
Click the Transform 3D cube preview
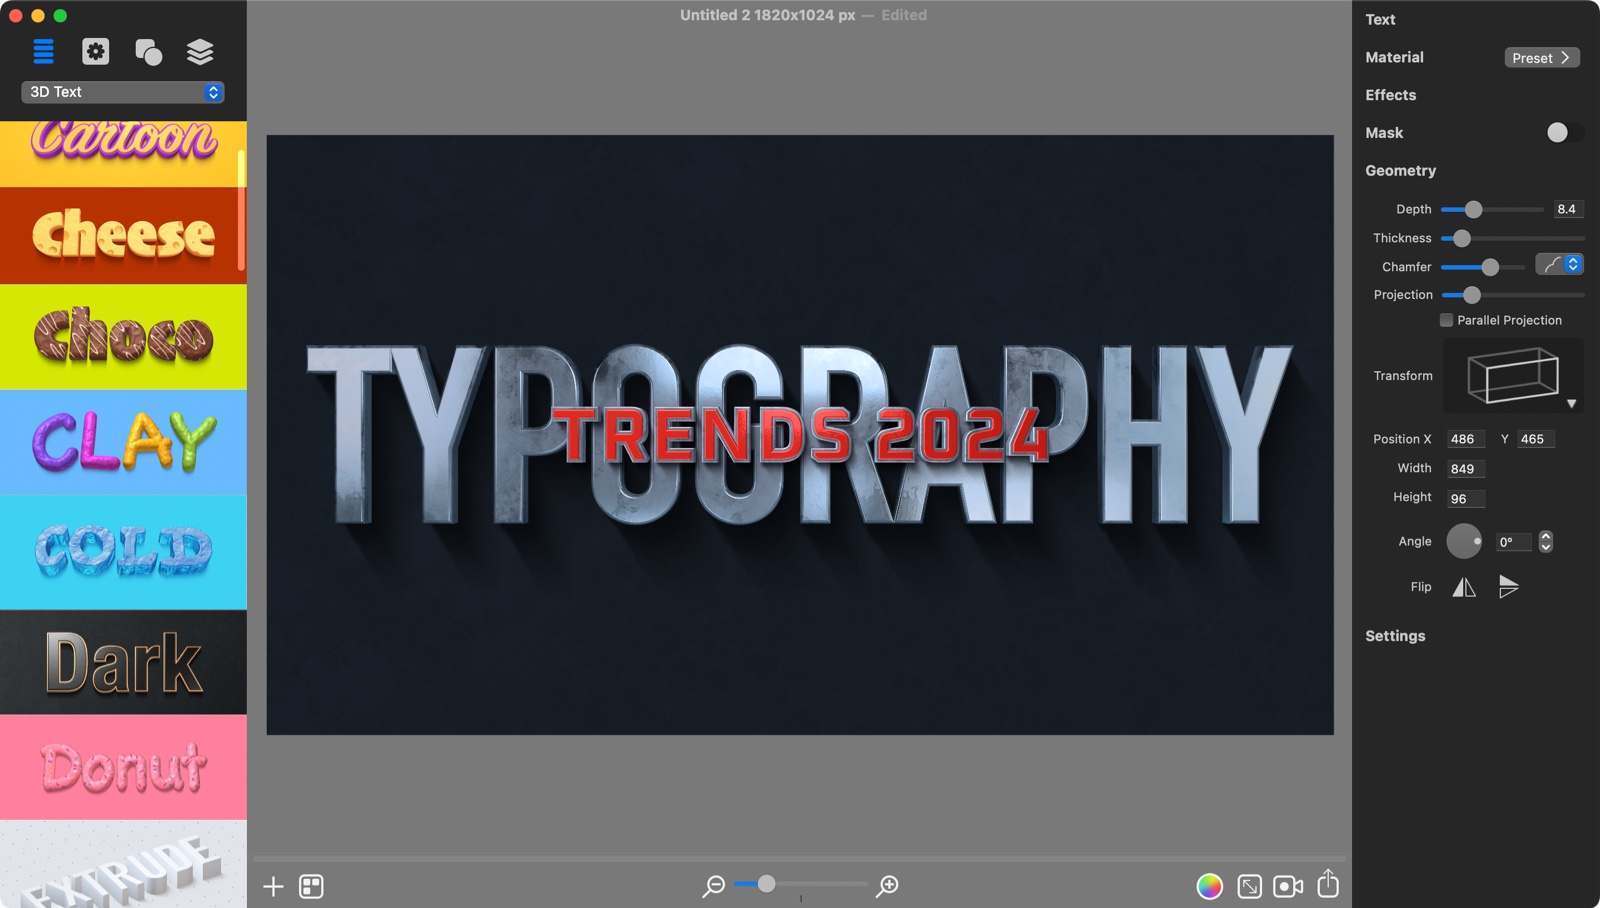point(1513,375)
